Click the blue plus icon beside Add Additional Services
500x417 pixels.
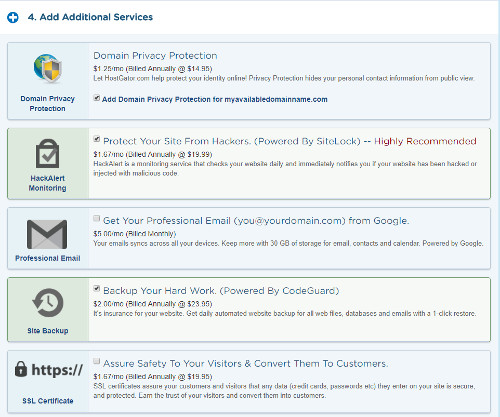coord(13,17)
